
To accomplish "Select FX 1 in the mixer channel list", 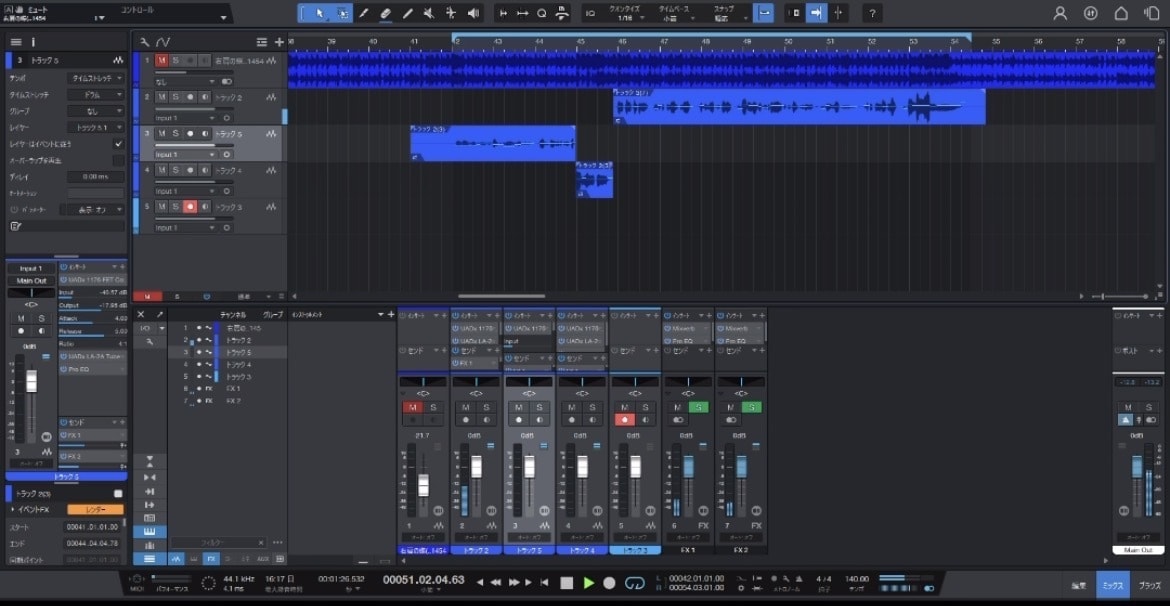I will pyautogui.click(x=233, y=389).
